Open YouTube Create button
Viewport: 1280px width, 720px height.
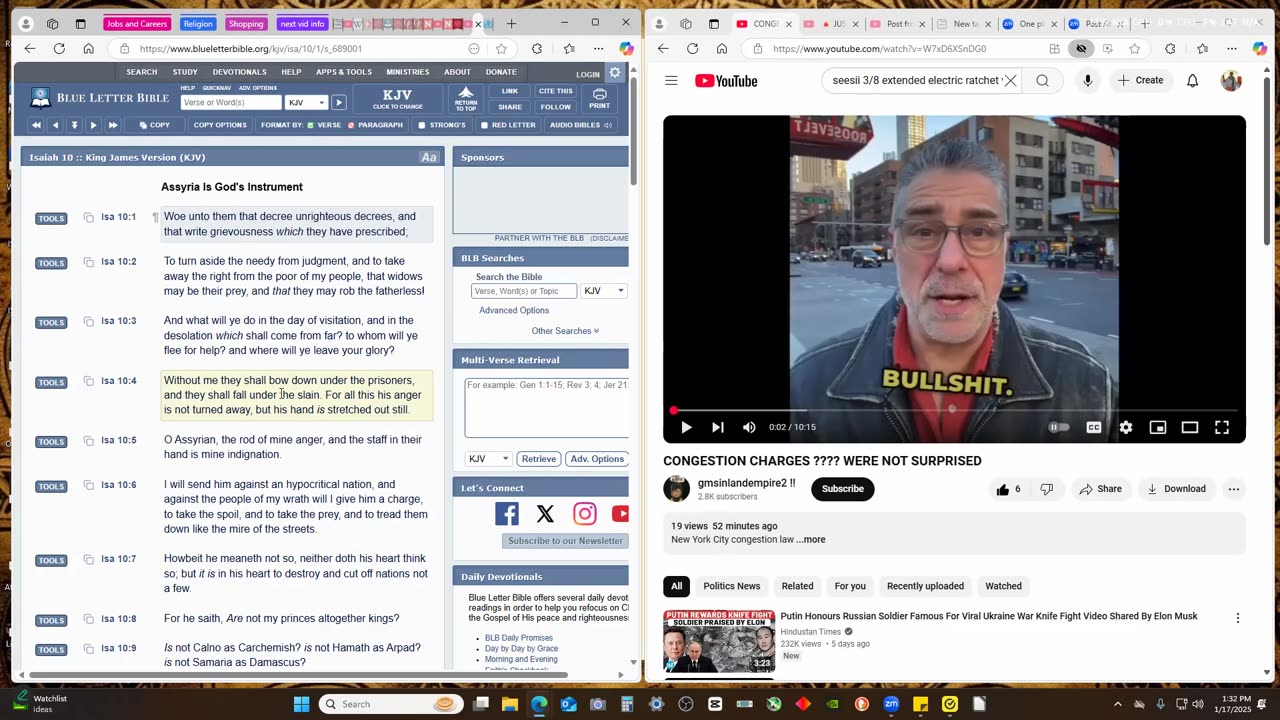tap(1140, 80)
